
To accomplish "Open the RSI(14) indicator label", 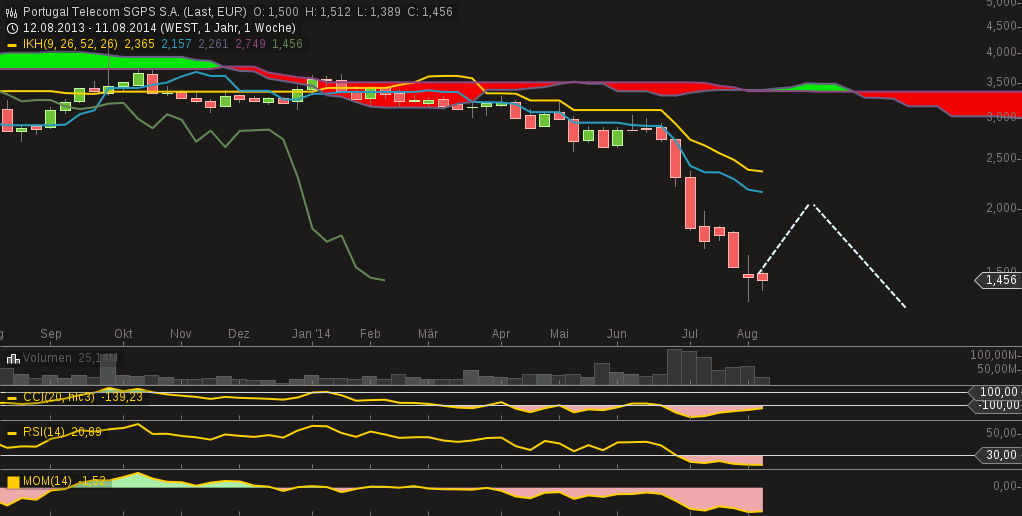I will (46, 432).
